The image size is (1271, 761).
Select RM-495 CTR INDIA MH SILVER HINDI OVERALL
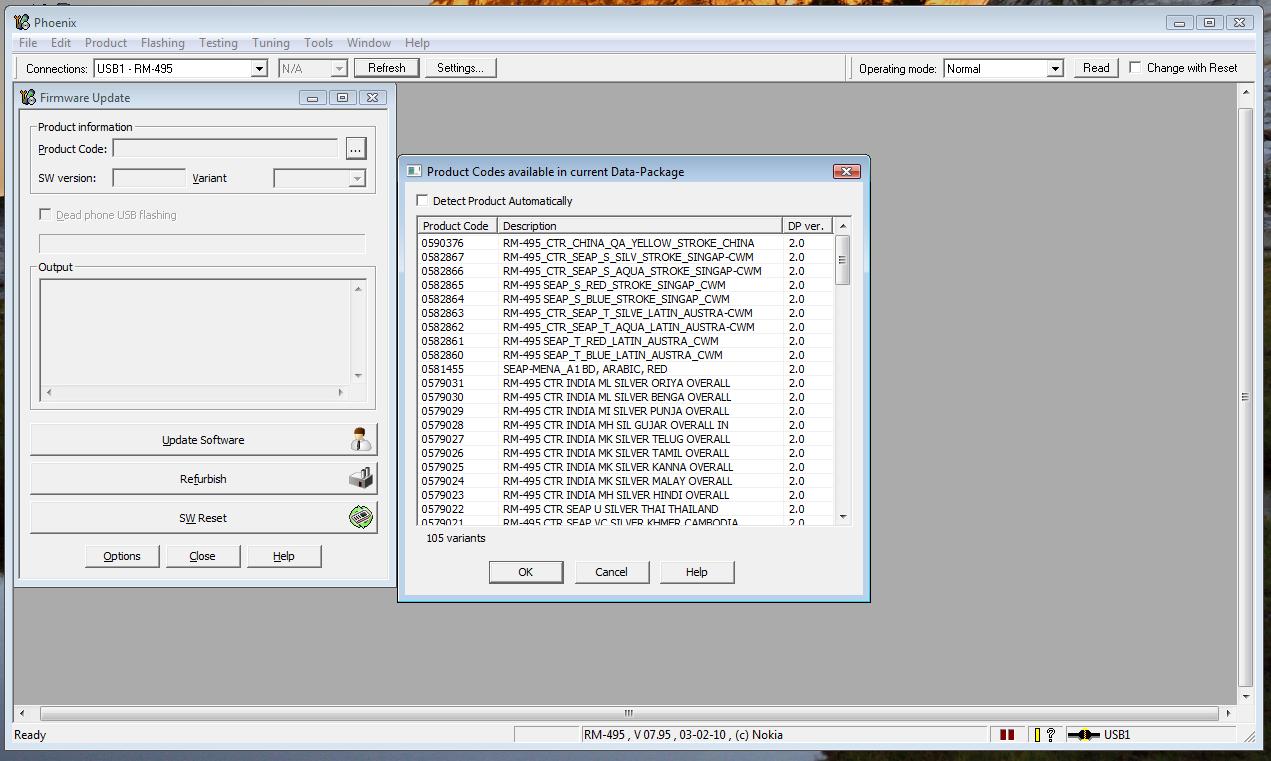[626, 495]
